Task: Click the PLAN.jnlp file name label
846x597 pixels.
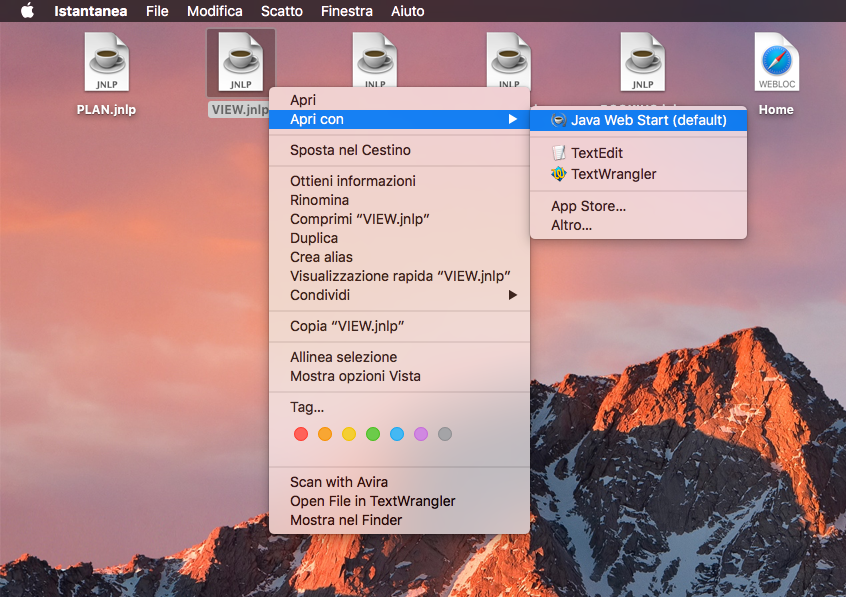Action: [x=106, y=110]
